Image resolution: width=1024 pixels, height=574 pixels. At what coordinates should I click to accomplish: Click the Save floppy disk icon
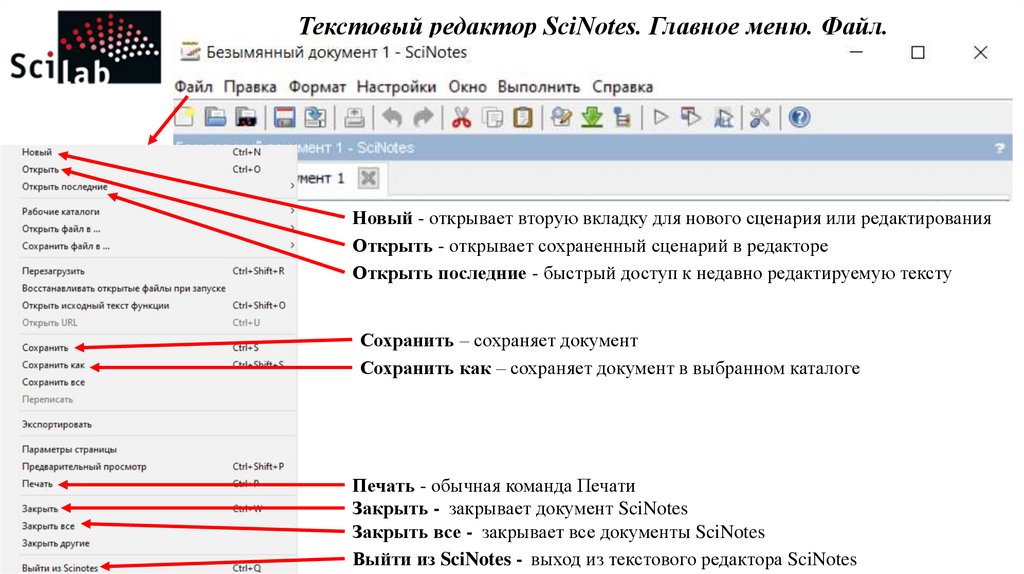coord(284,118)
